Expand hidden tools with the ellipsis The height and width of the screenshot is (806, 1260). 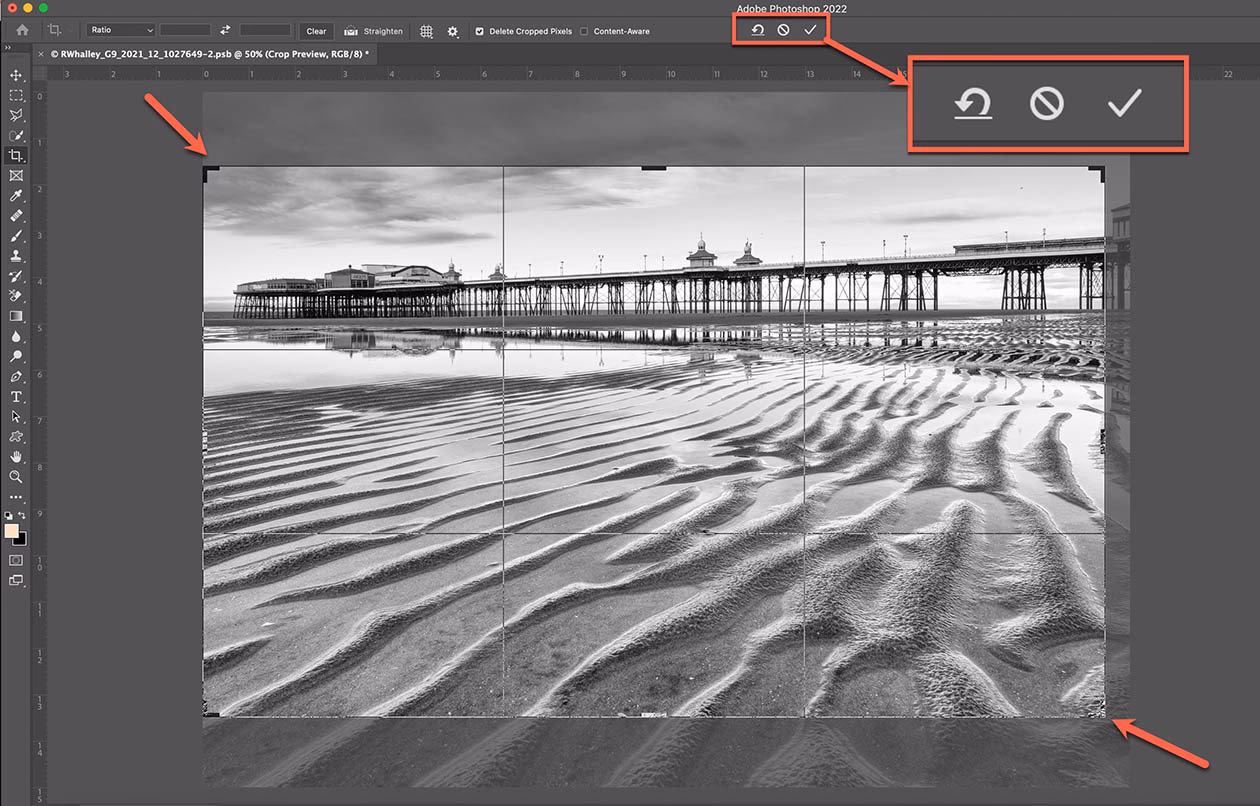16,498
